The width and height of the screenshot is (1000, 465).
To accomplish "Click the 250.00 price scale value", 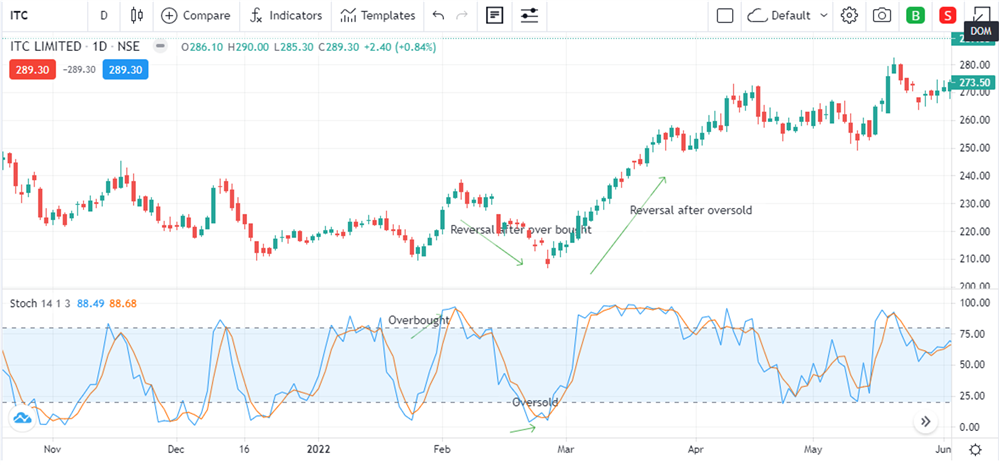I will tap(975, 148).
